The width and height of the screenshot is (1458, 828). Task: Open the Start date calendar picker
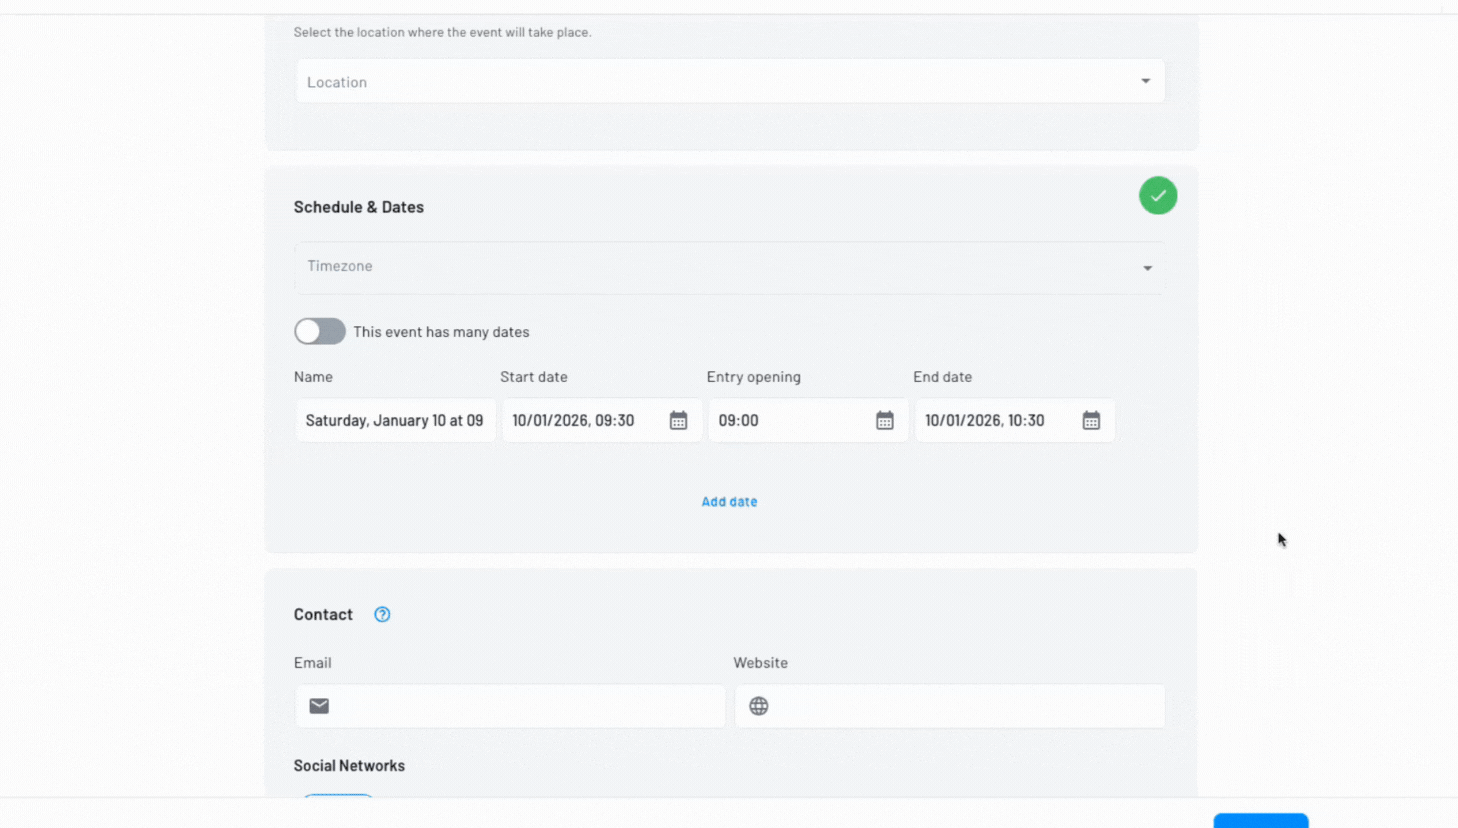click(x=678, y=421)
